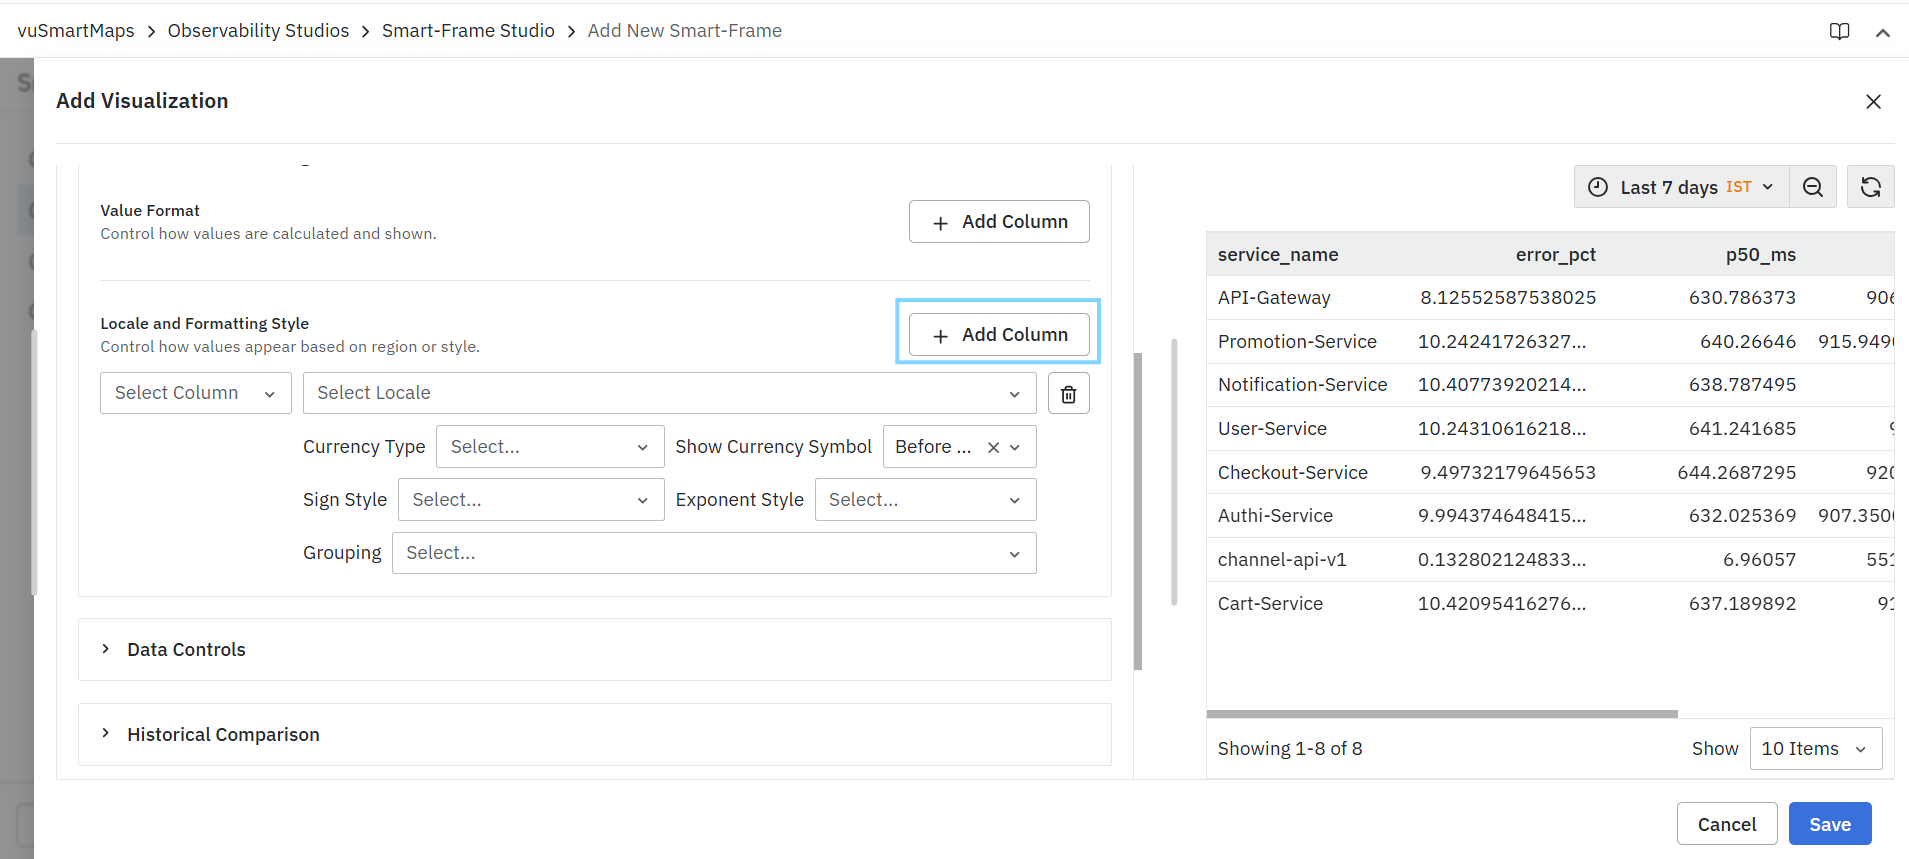
Task: Click the Add Visualization title
Action: pos(142,101)
